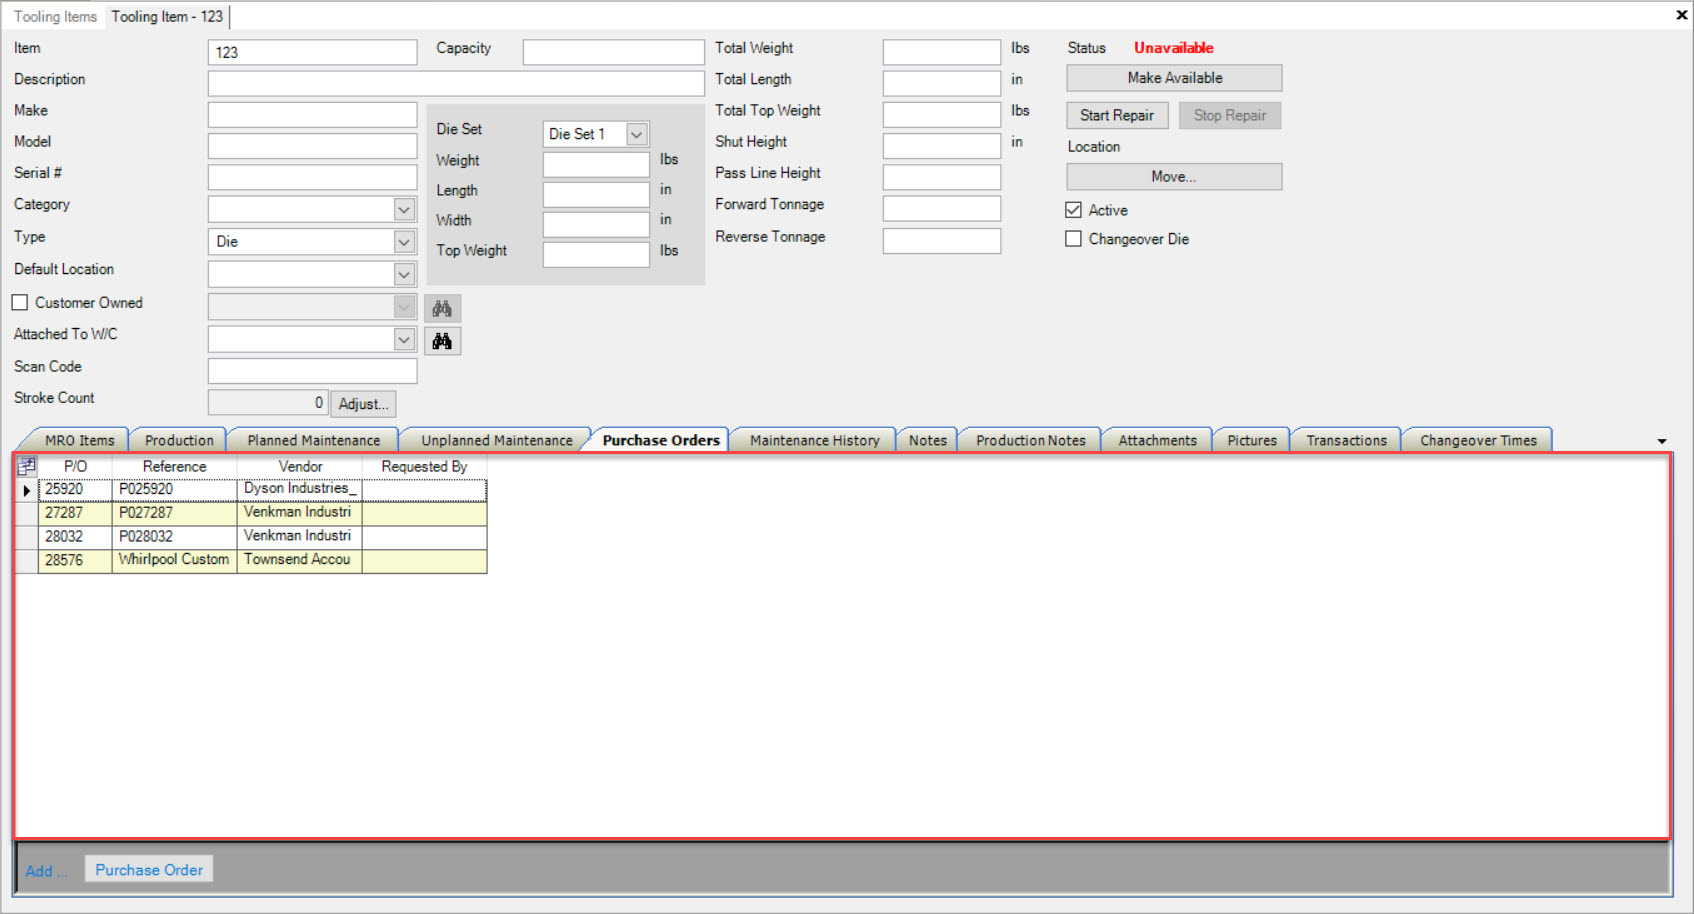Select the Planned Maintenance tab
The image size is (1694, 914).
coord(314,440)
